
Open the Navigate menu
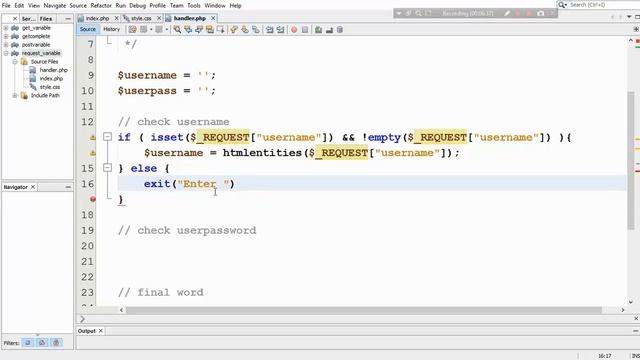pyautogui.click(x=55, y=5)
